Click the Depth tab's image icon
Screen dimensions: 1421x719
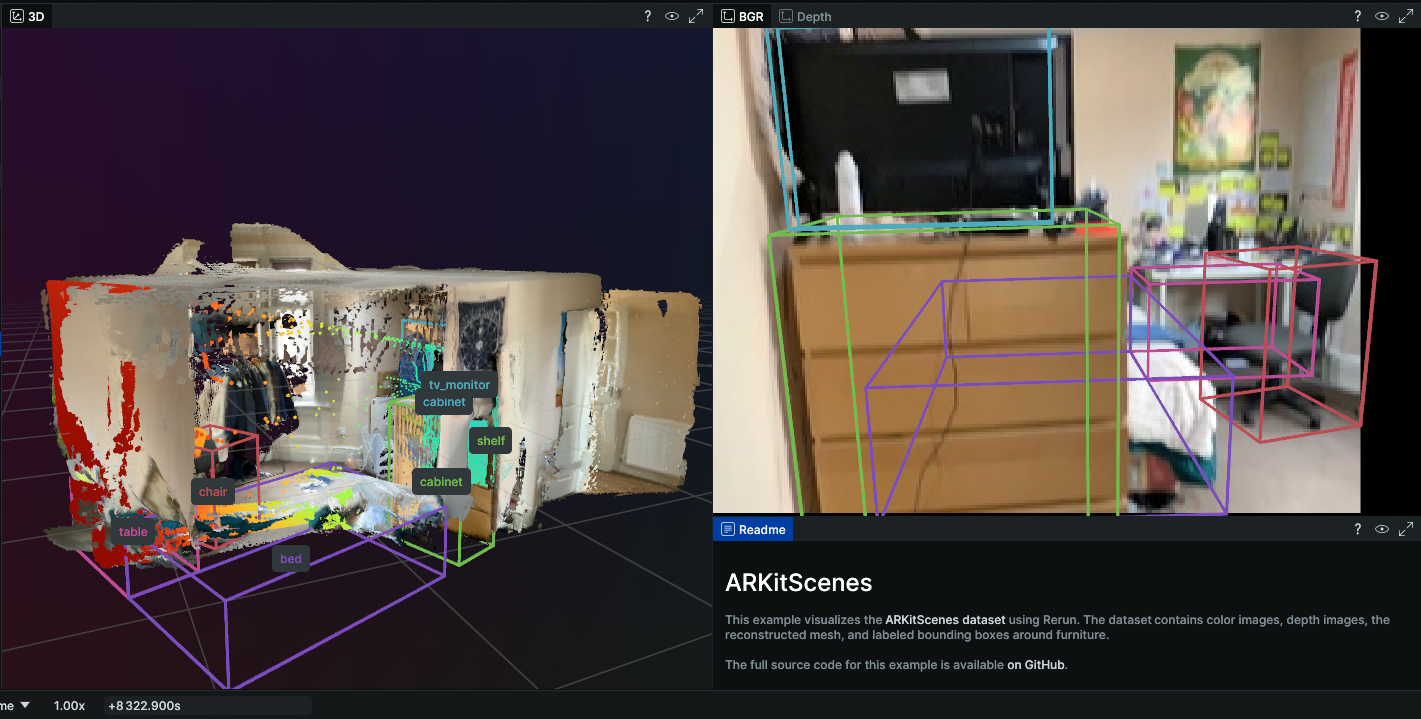click(x=786, y=16)
